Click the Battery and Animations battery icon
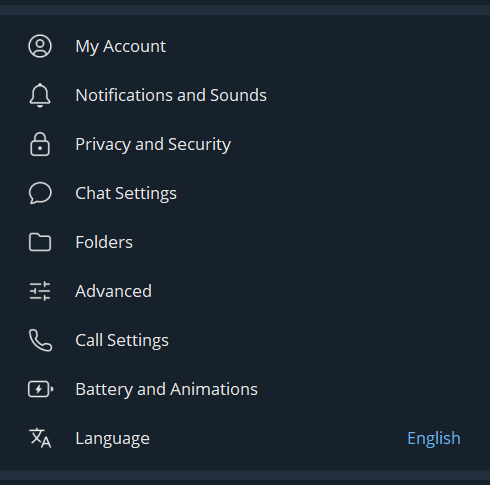Viewport: 490px width, 485px height. [x=41, y=389]
